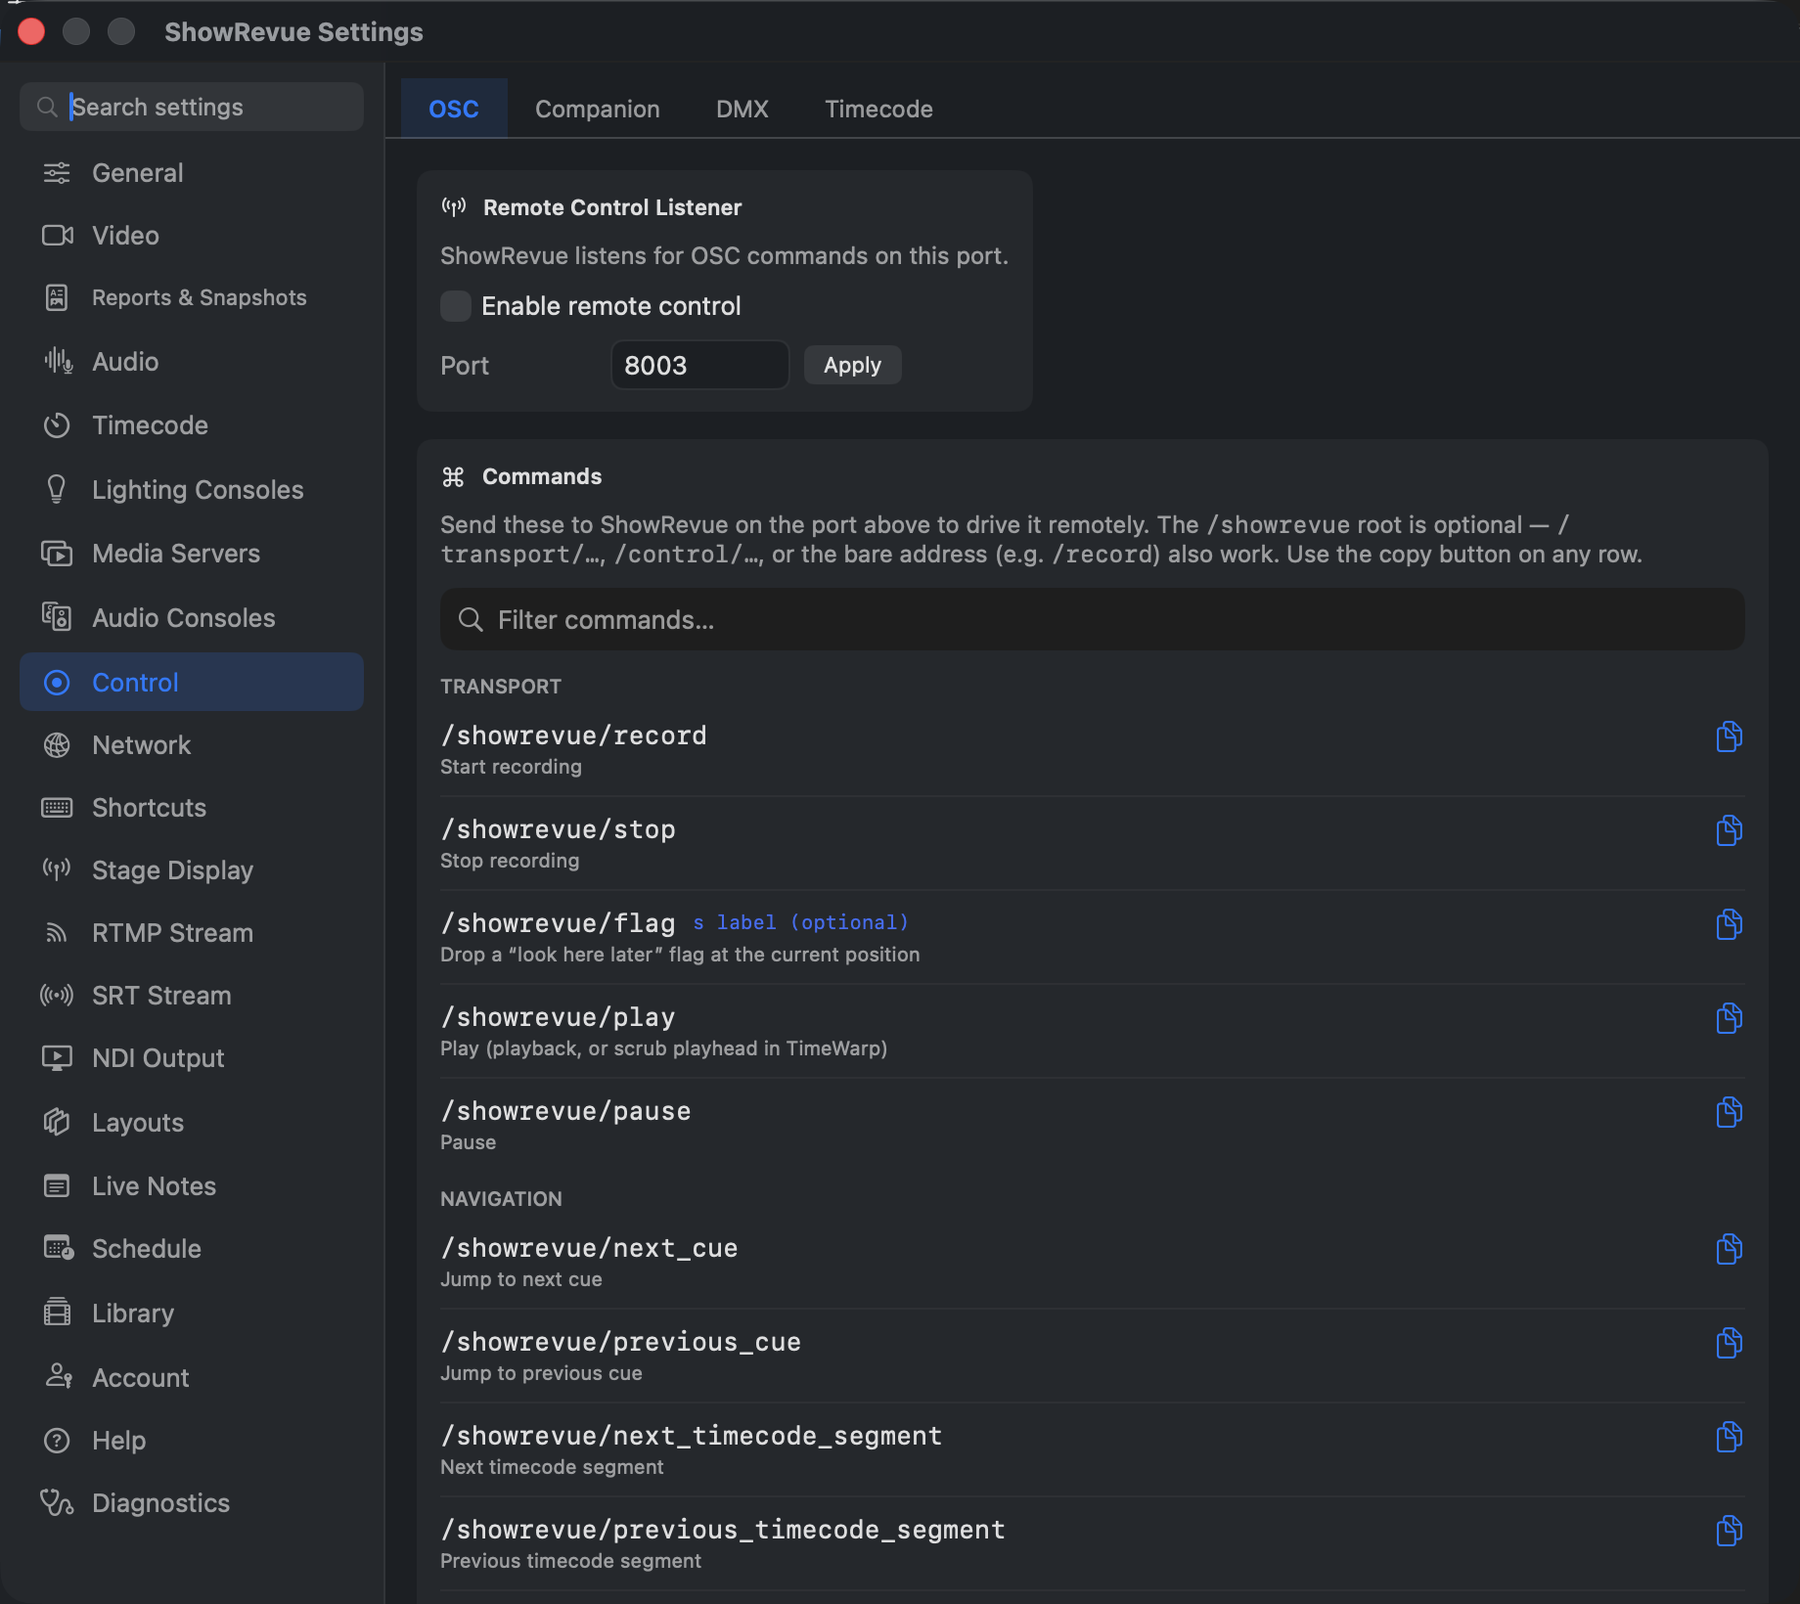The height and width of the screenshot is (1604, 1800).
Task: Open Reports & Snapshots sidebar icon
Action: pyautogui.click(x=57, y=298)
